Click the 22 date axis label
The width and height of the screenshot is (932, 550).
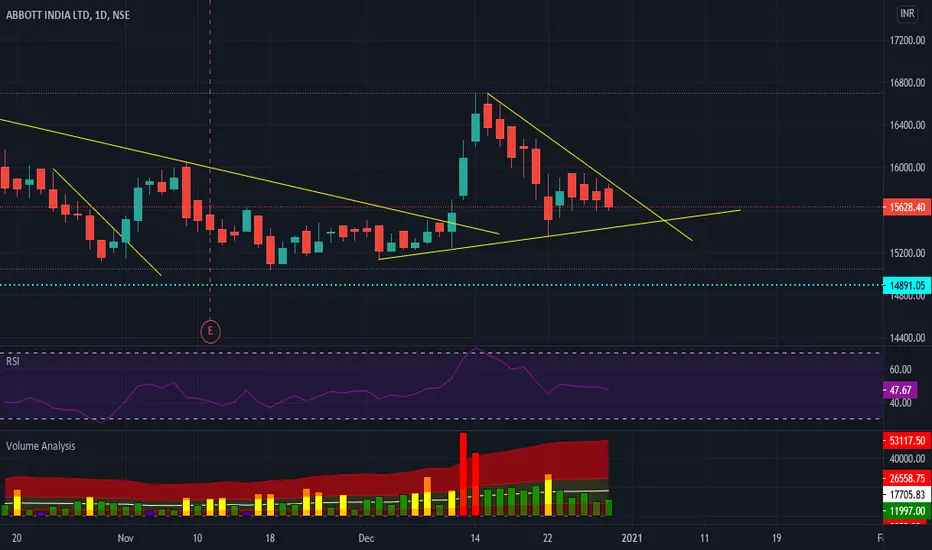(x=547, y=538)
